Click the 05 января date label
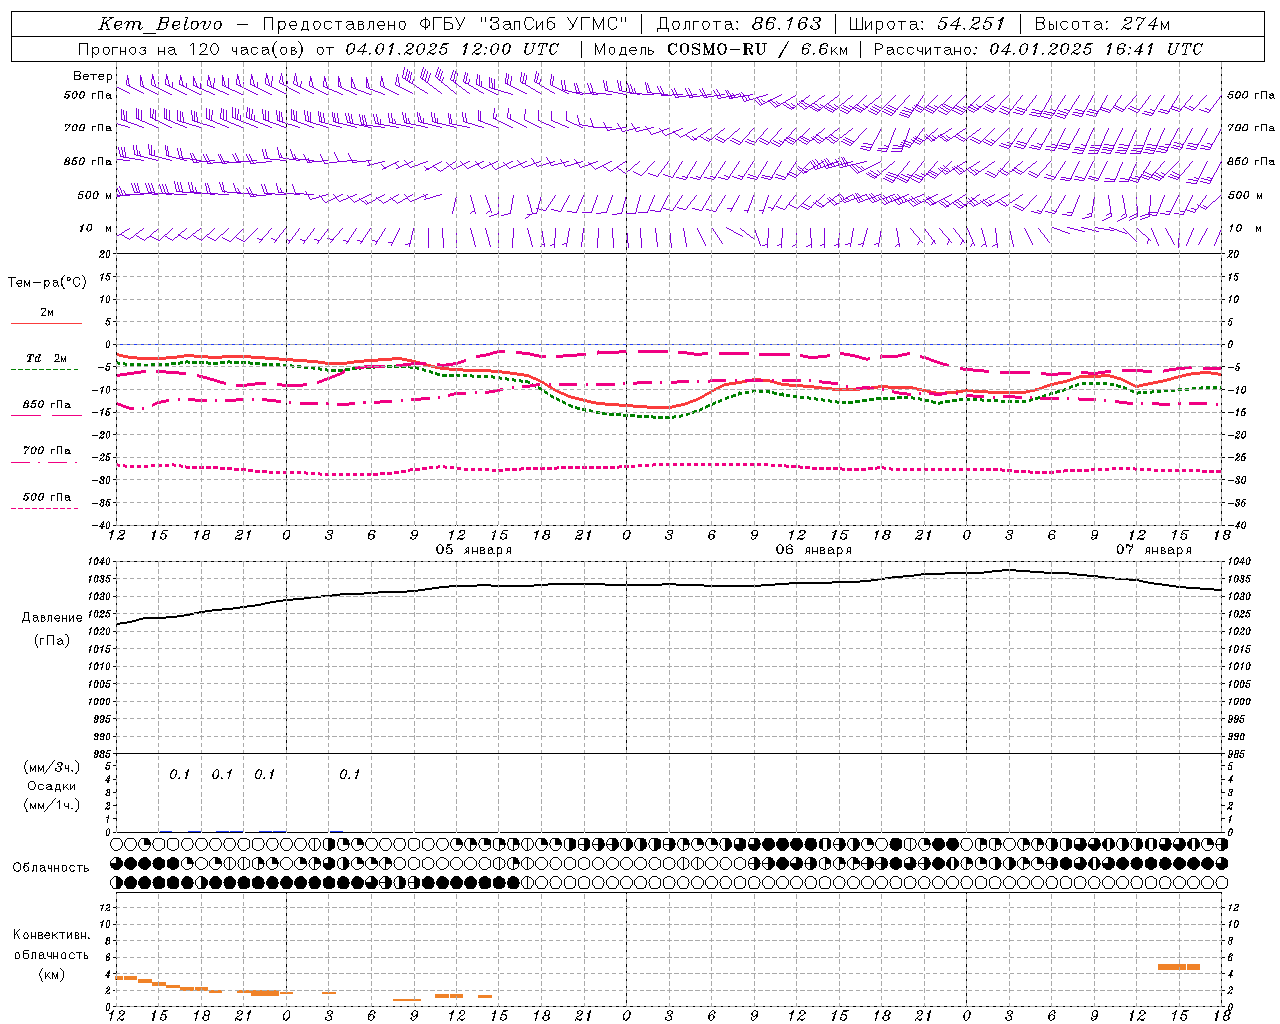The image size is (1280, 1024). coord(474,549)
